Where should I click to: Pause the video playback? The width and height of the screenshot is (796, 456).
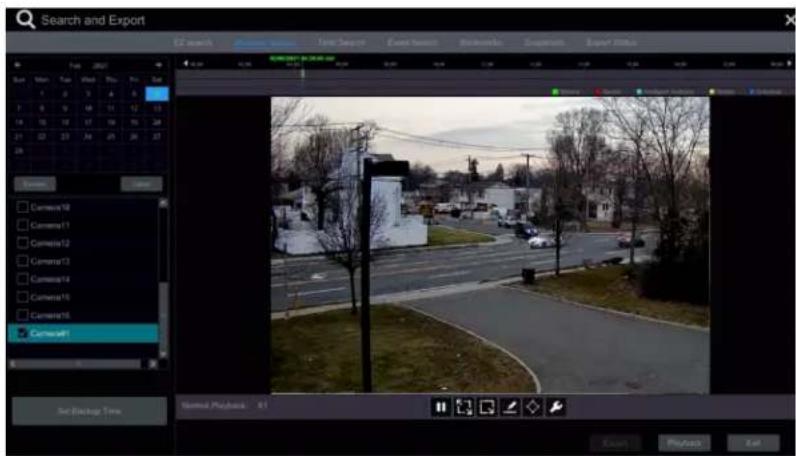coord(441,407)
